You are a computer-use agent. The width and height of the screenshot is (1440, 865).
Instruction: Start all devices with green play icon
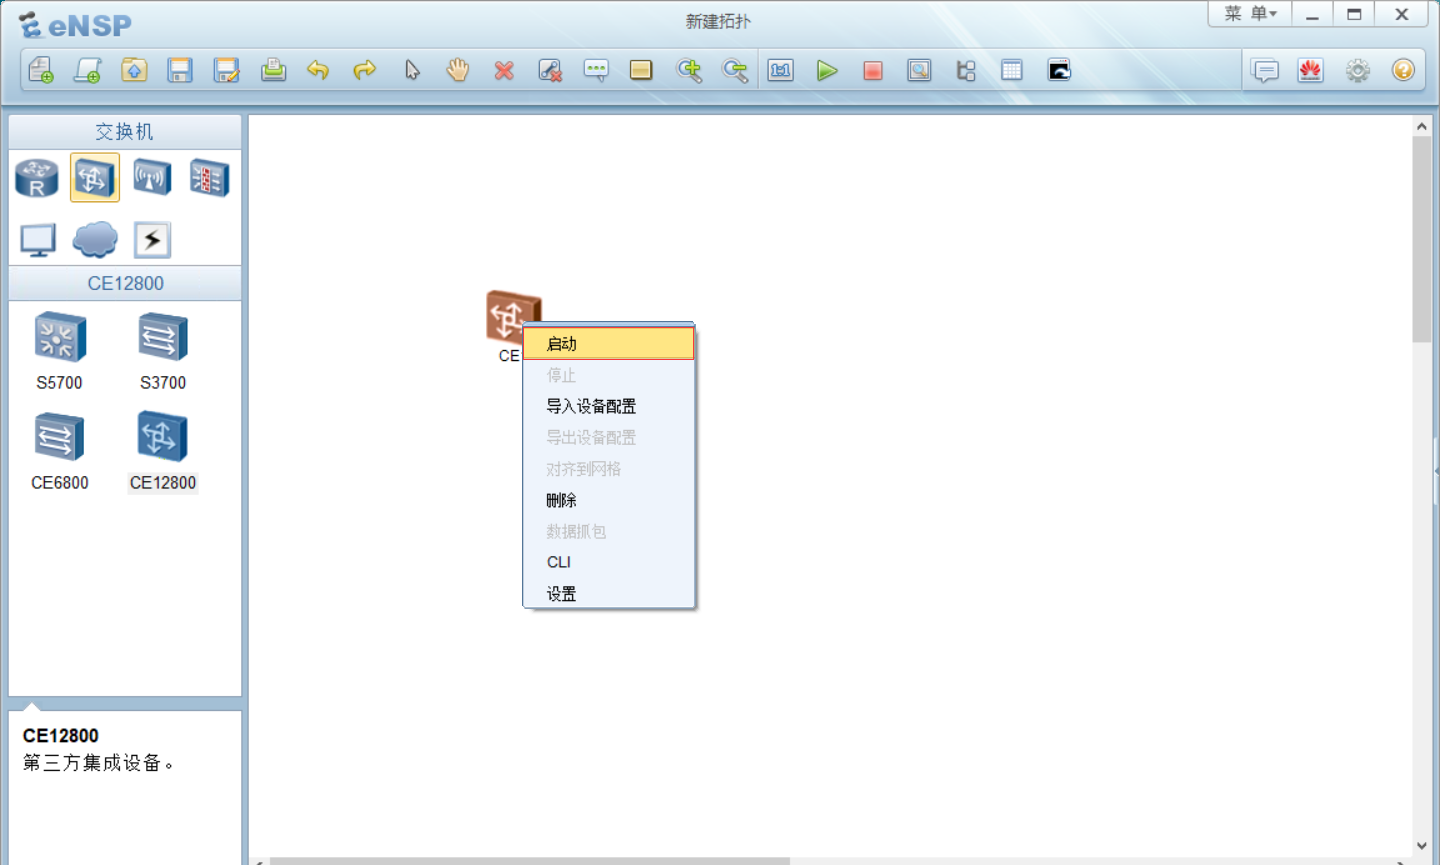(x=827, y=70)
